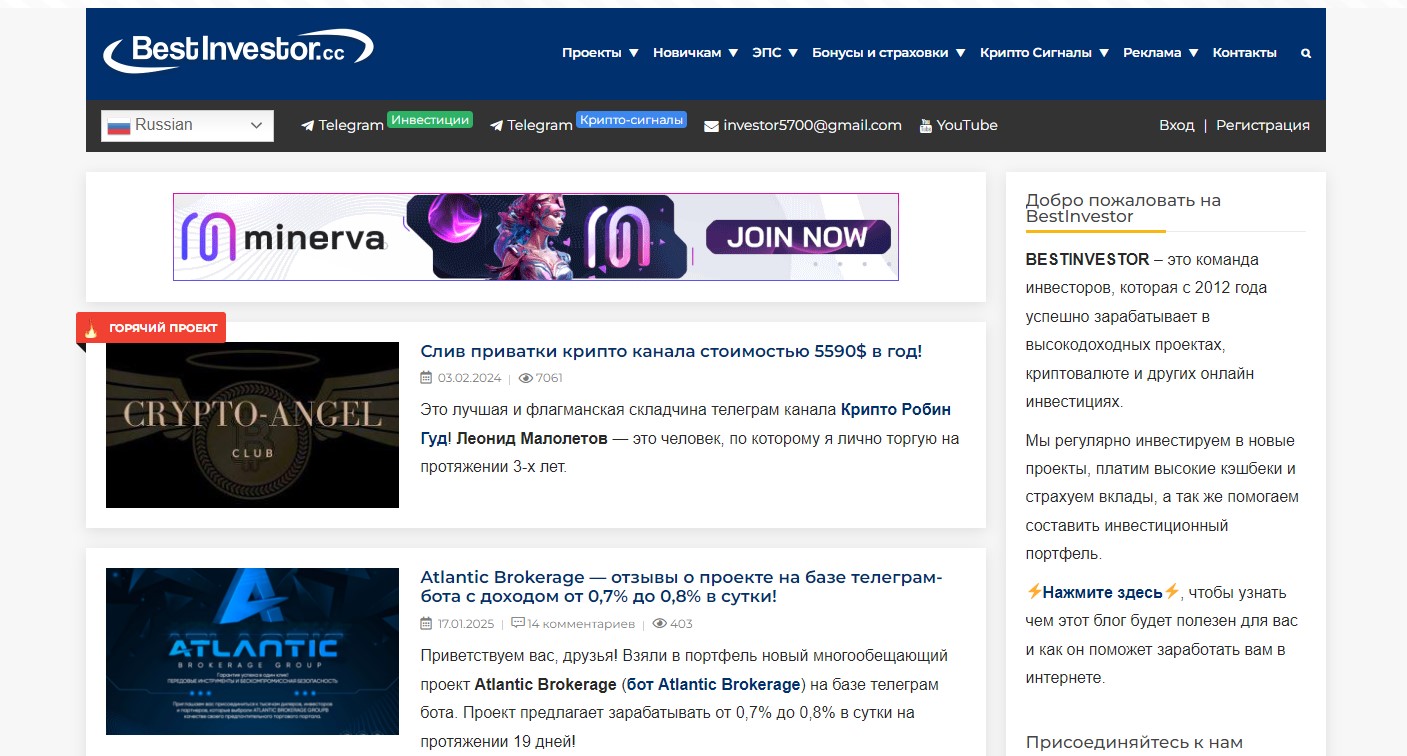Click the 14 комментариев link
Screen dimensions: 1407x756
tap(581, 624)
